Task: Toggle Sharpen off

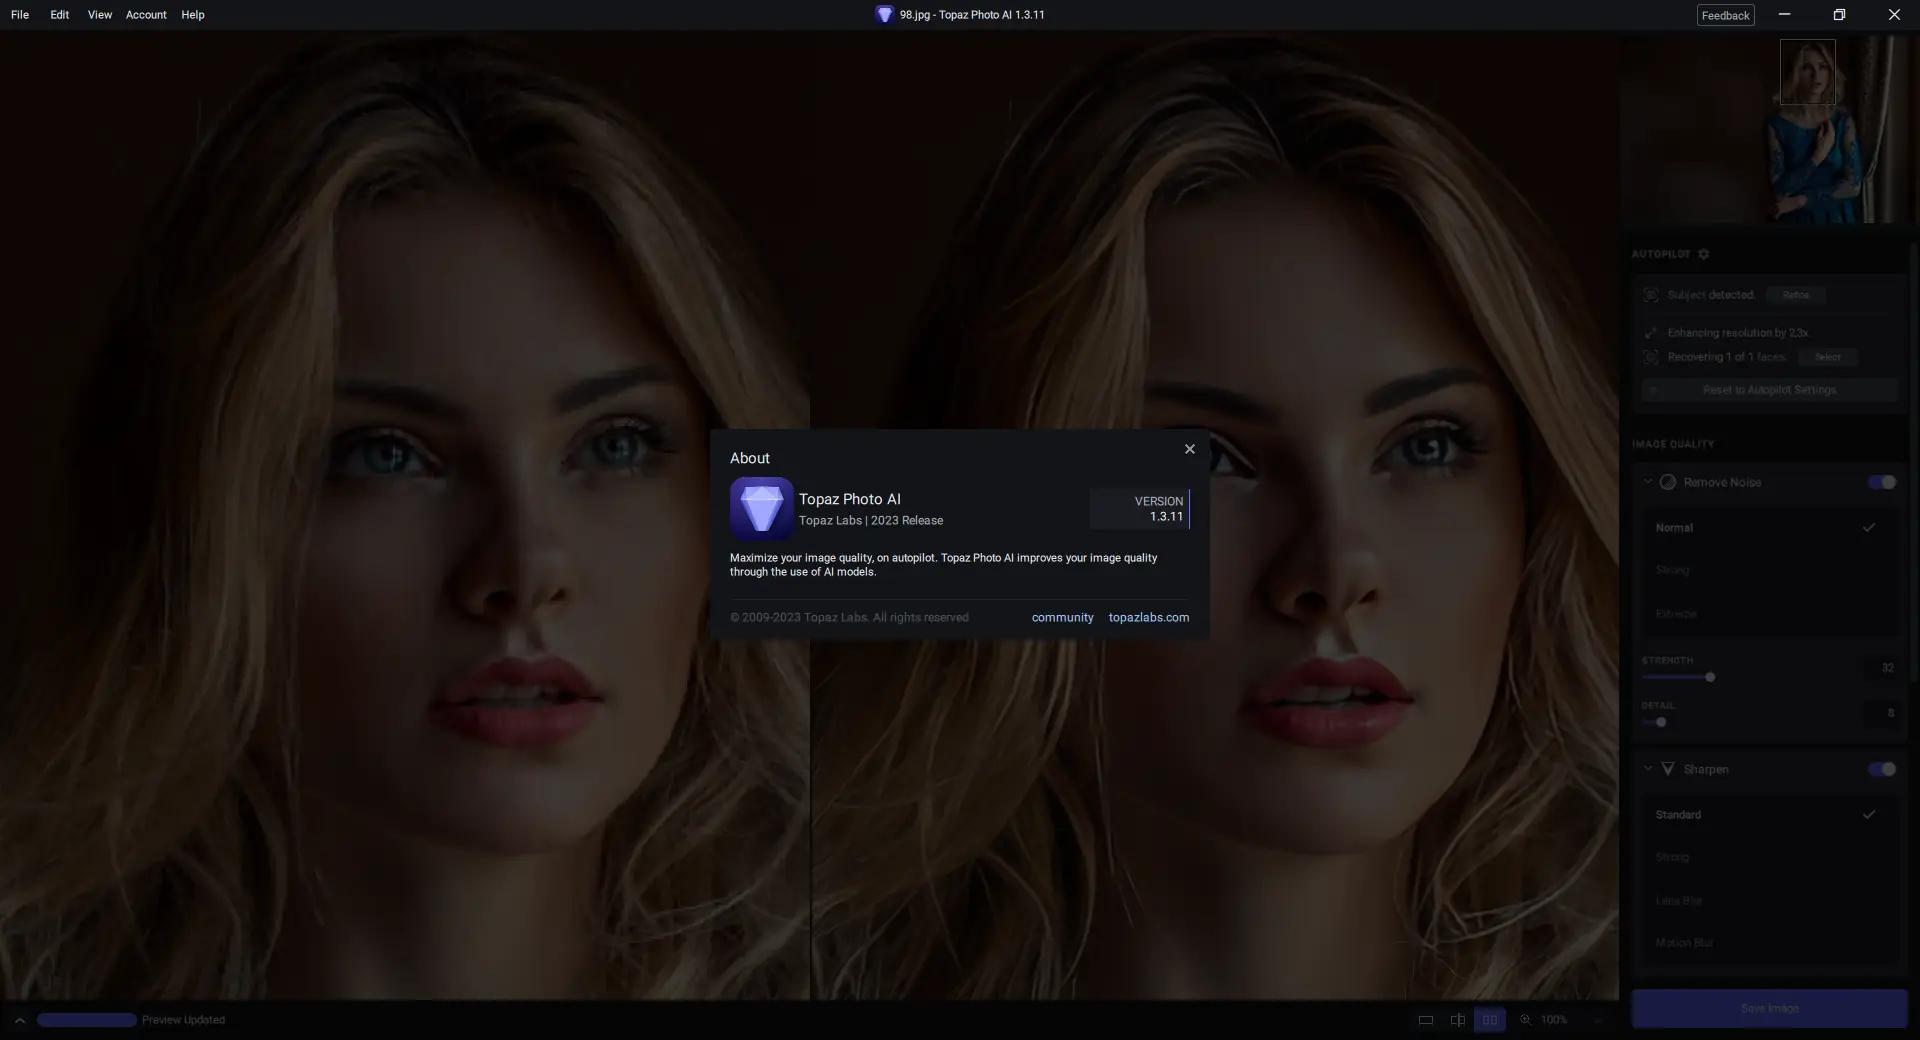Action: [1881, 770]
